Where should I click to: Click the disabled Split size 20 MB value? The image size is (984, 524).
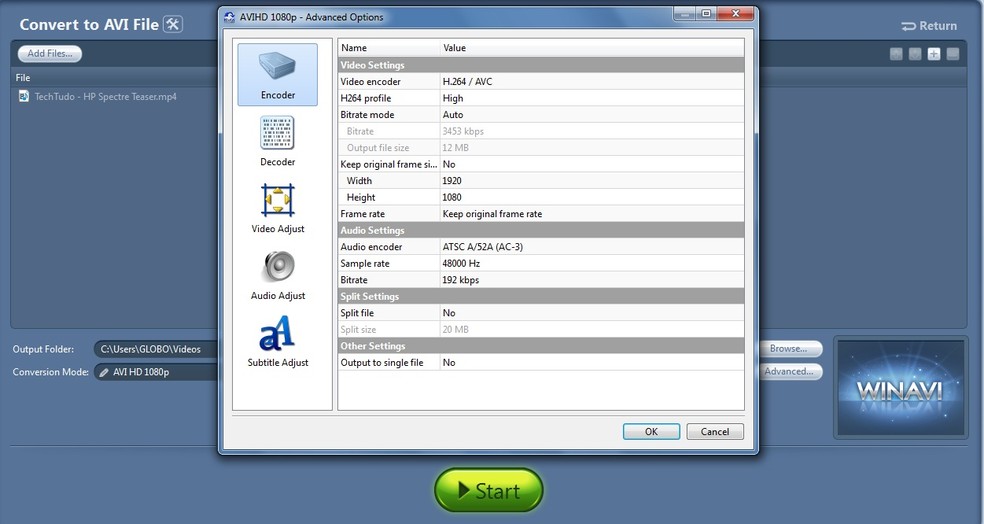(592, 329)
